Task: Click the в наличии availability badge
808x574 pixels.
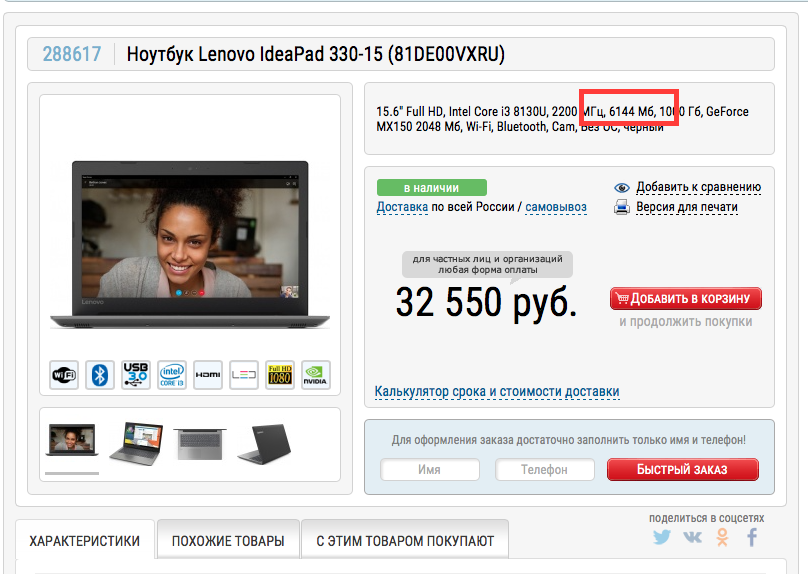Action: click(432, 188)
